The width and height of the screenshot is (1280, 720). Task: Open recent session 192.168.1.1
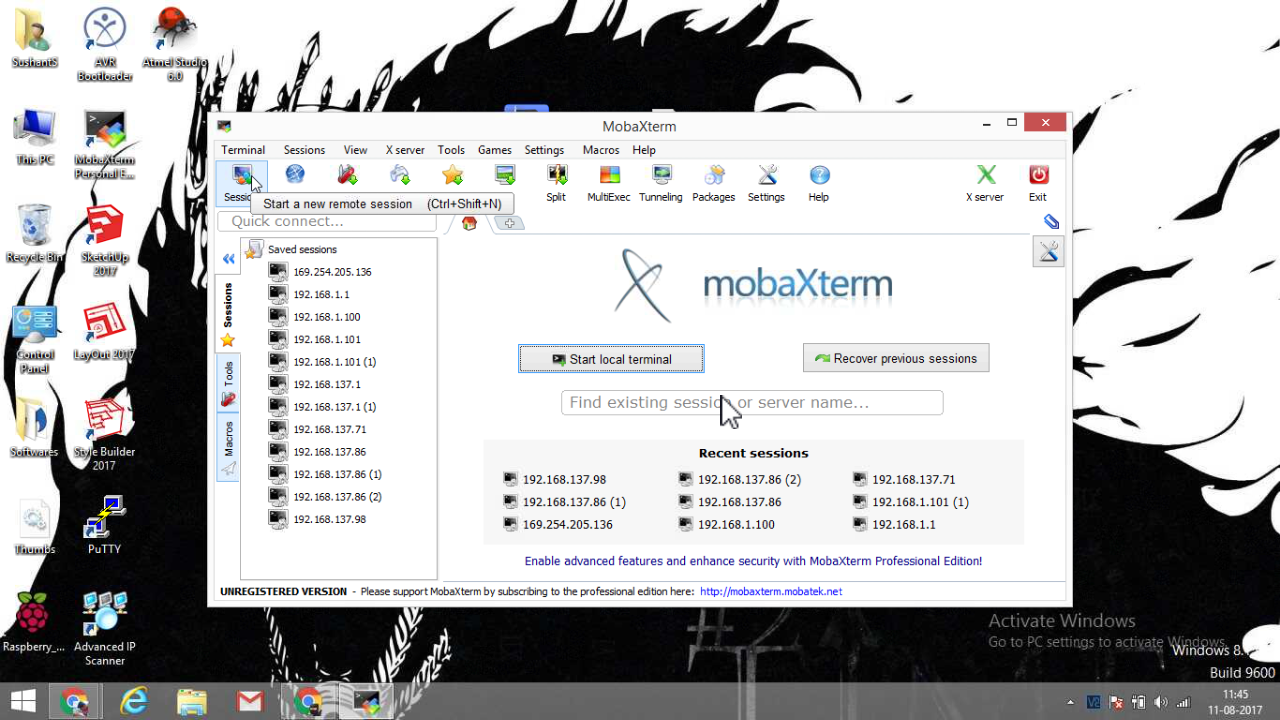click(894, 525)
